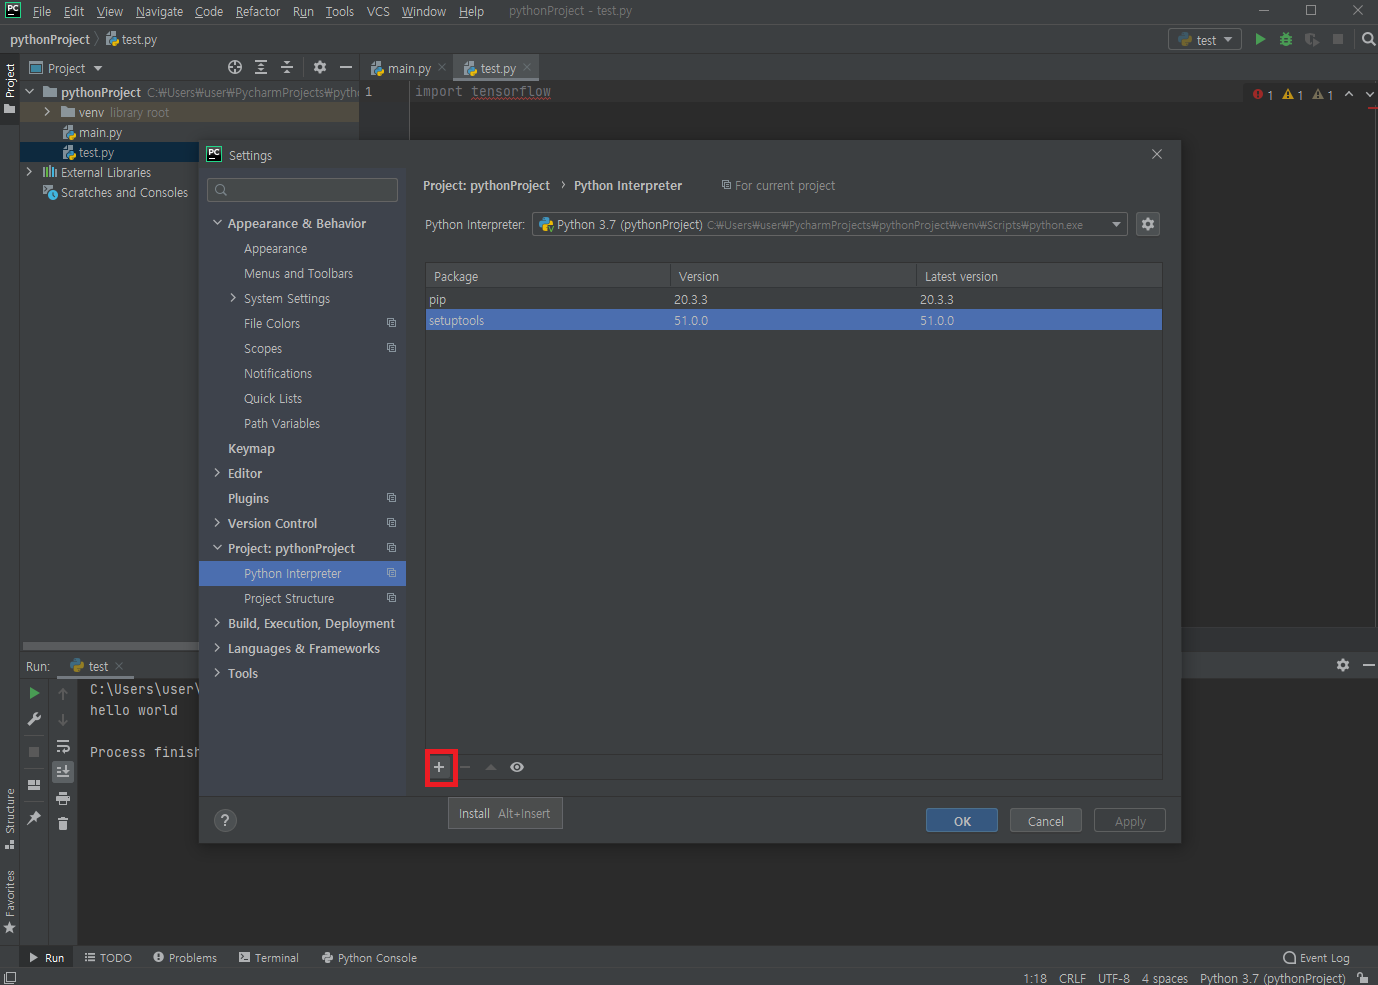Click OK button in Settings
Screen dimensions: 1378x985
(962, 821)
